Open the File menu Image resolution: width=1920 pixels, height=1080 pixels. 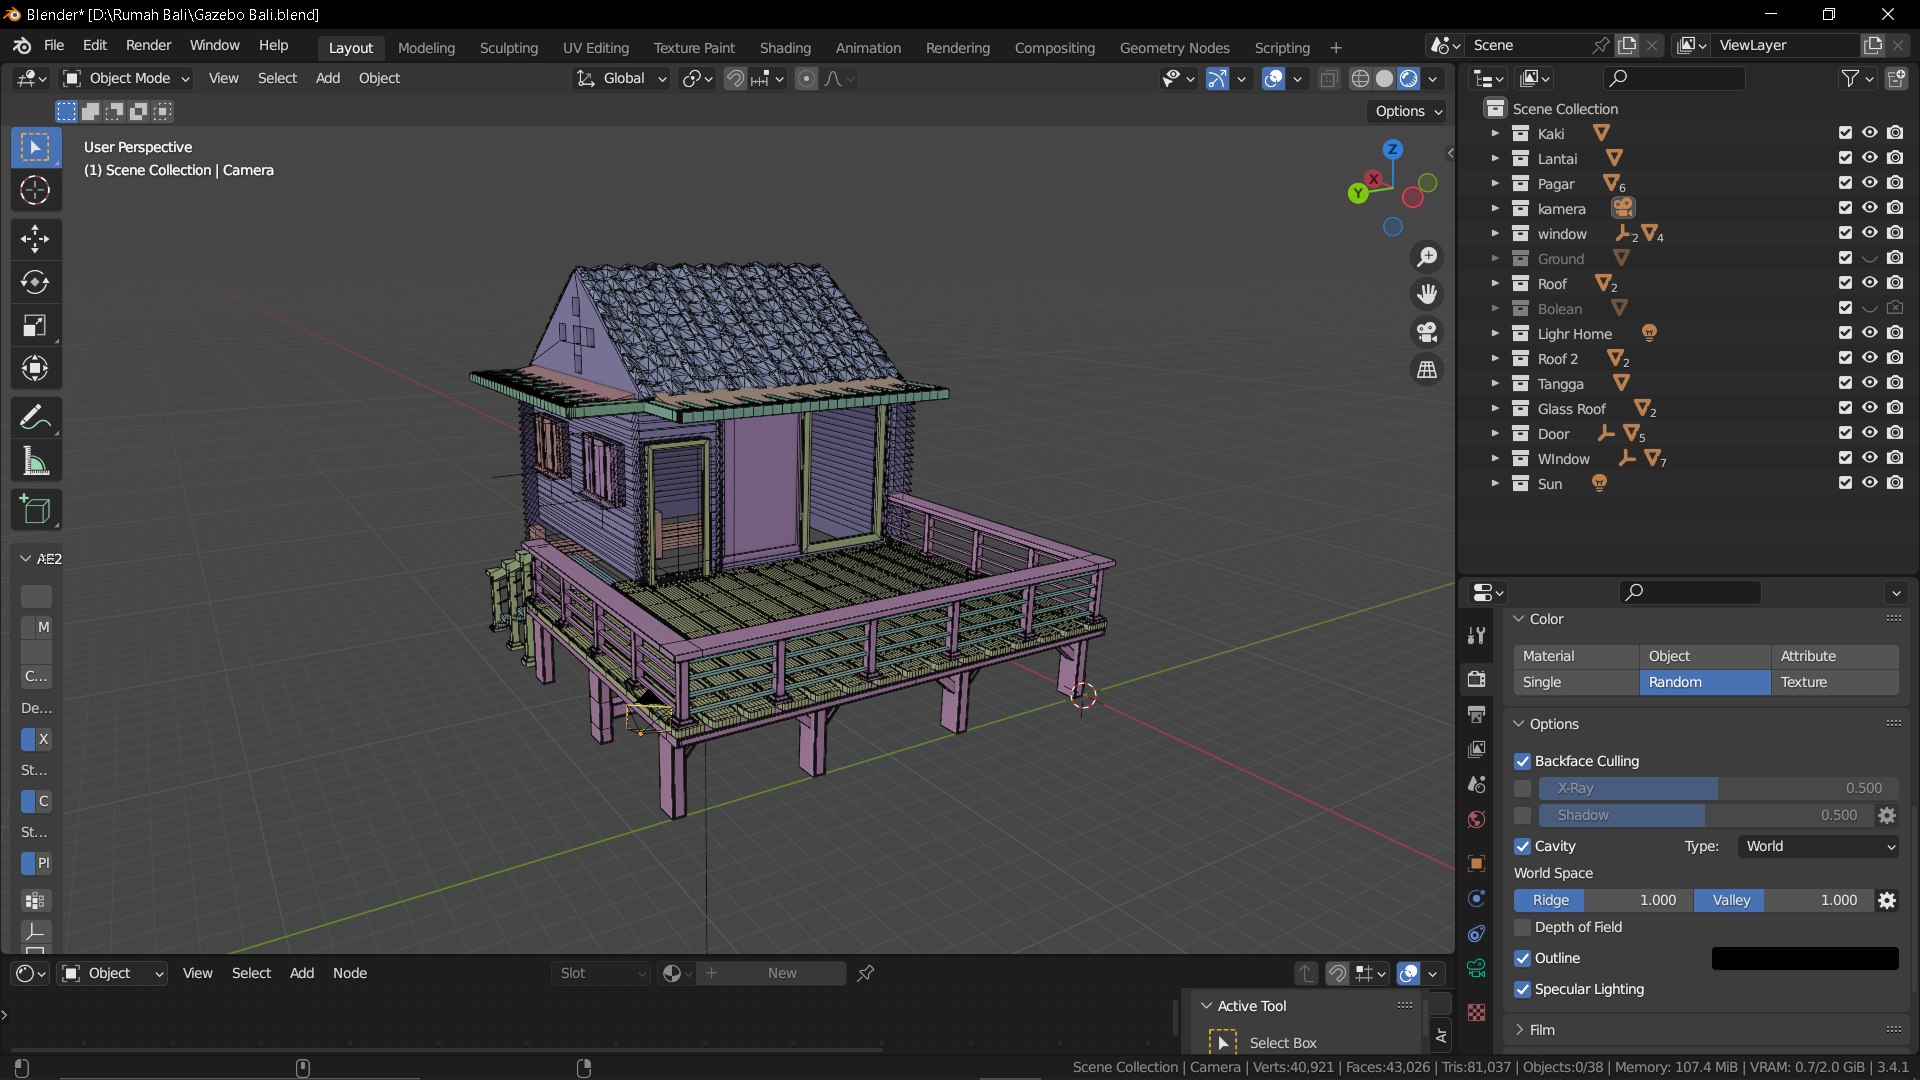coord(54,45)
